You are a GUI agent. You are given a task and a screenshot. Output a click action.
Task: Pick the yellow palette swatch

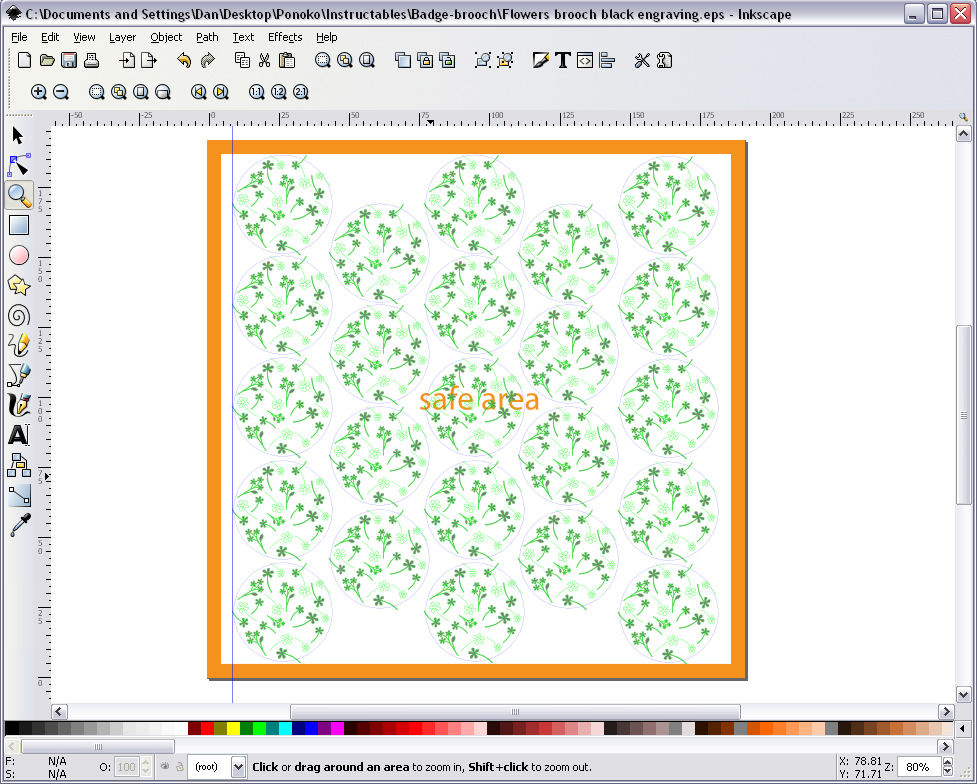233,728
